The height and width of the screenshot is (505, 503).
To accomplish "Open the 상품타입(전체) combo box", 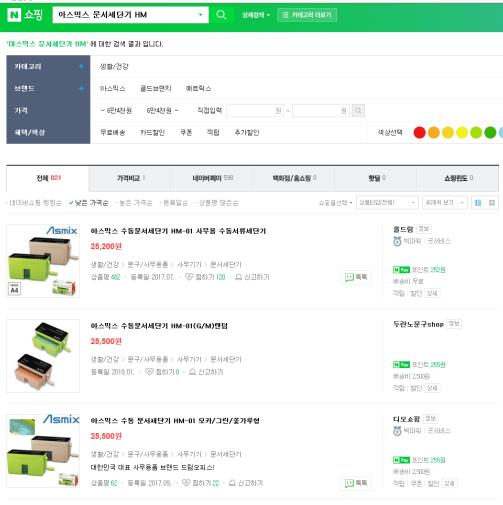I will (x=387, y=203).
